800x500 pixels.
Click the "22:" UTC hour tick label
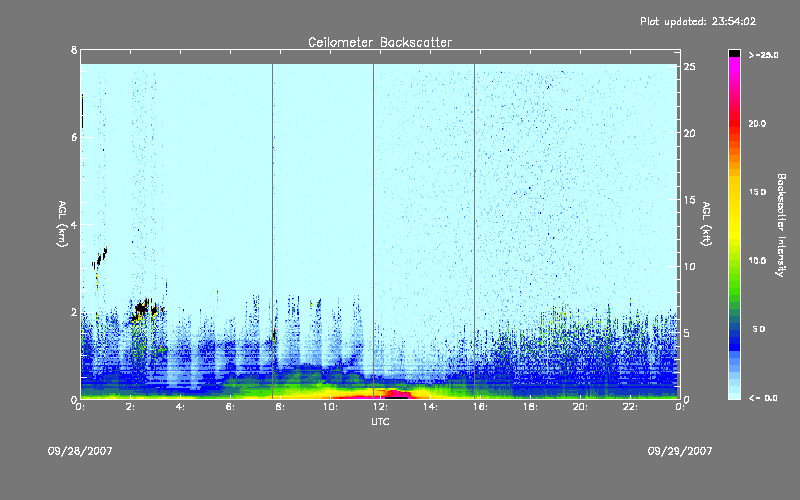click(630, 407)
